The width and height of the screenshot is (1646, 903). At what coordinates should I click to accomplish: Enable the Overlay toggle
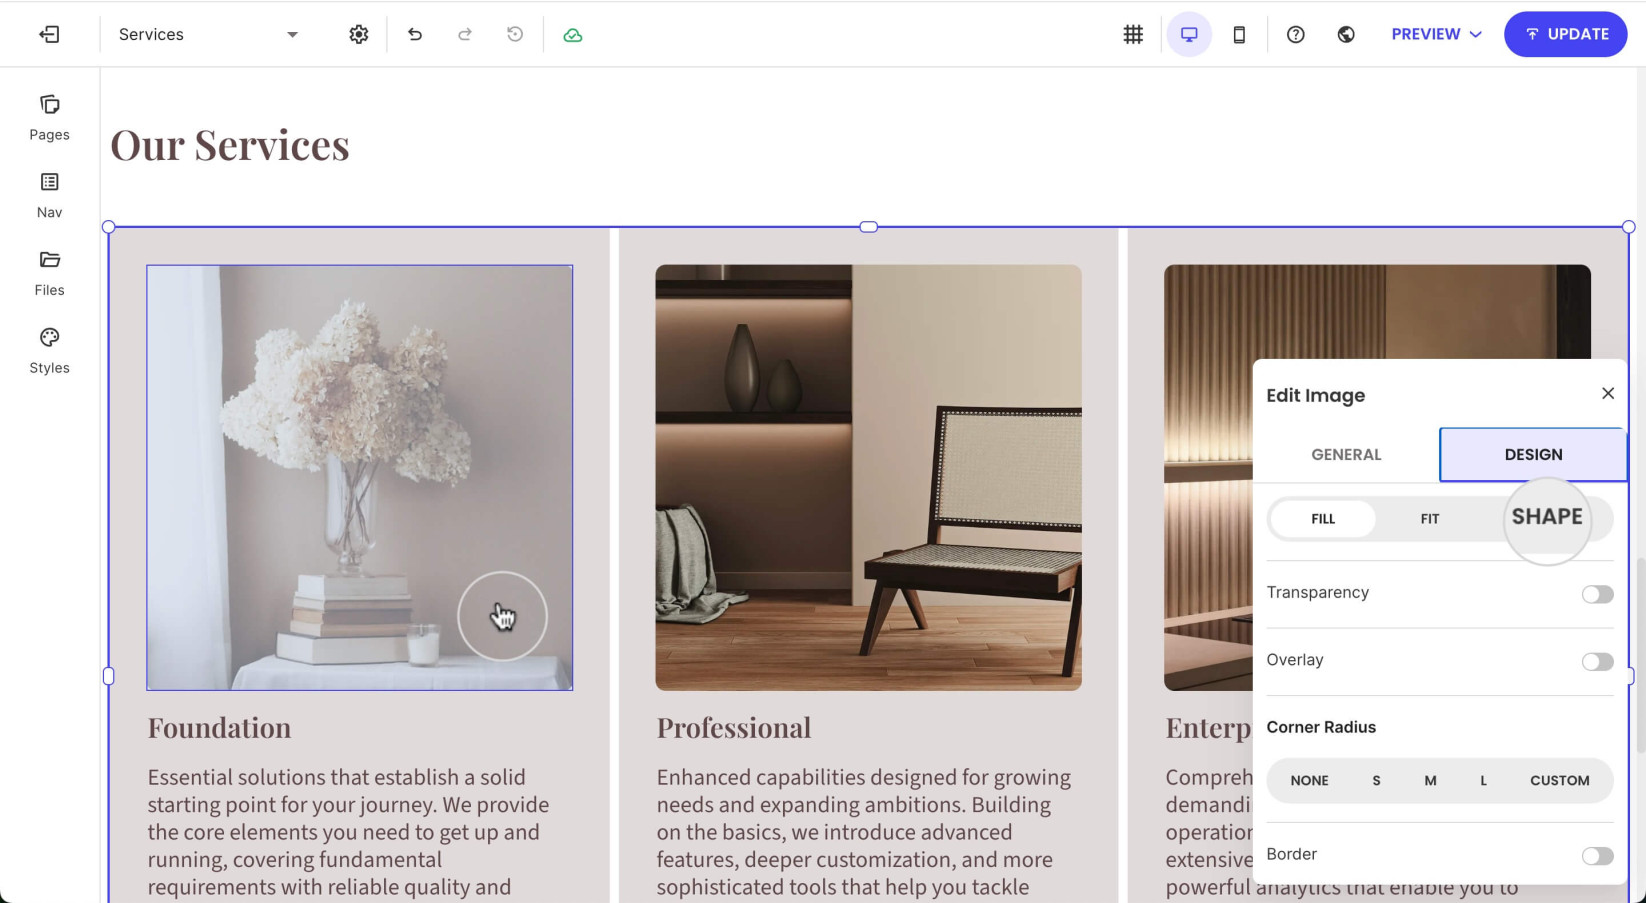[x=1597, y=661]
